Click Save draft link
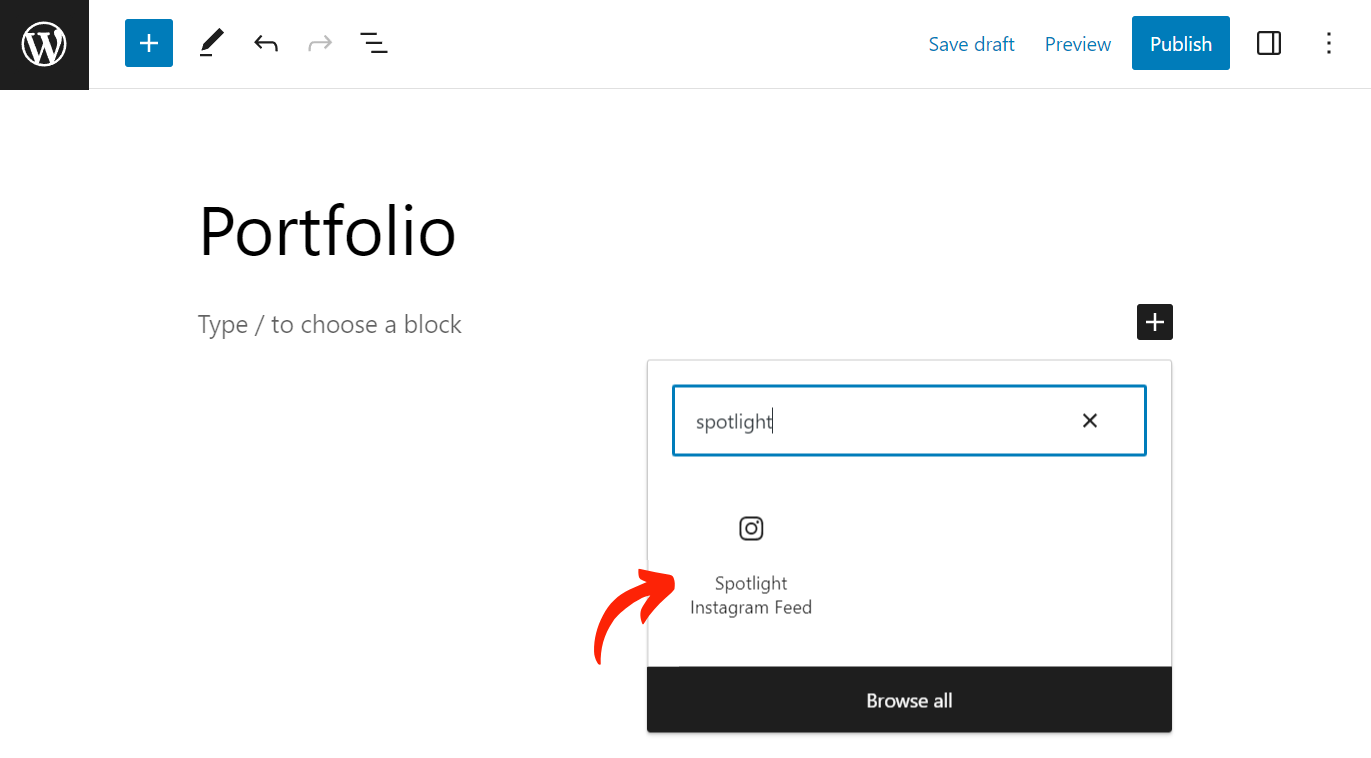The image size is (1371, 758). pos(971,44)
